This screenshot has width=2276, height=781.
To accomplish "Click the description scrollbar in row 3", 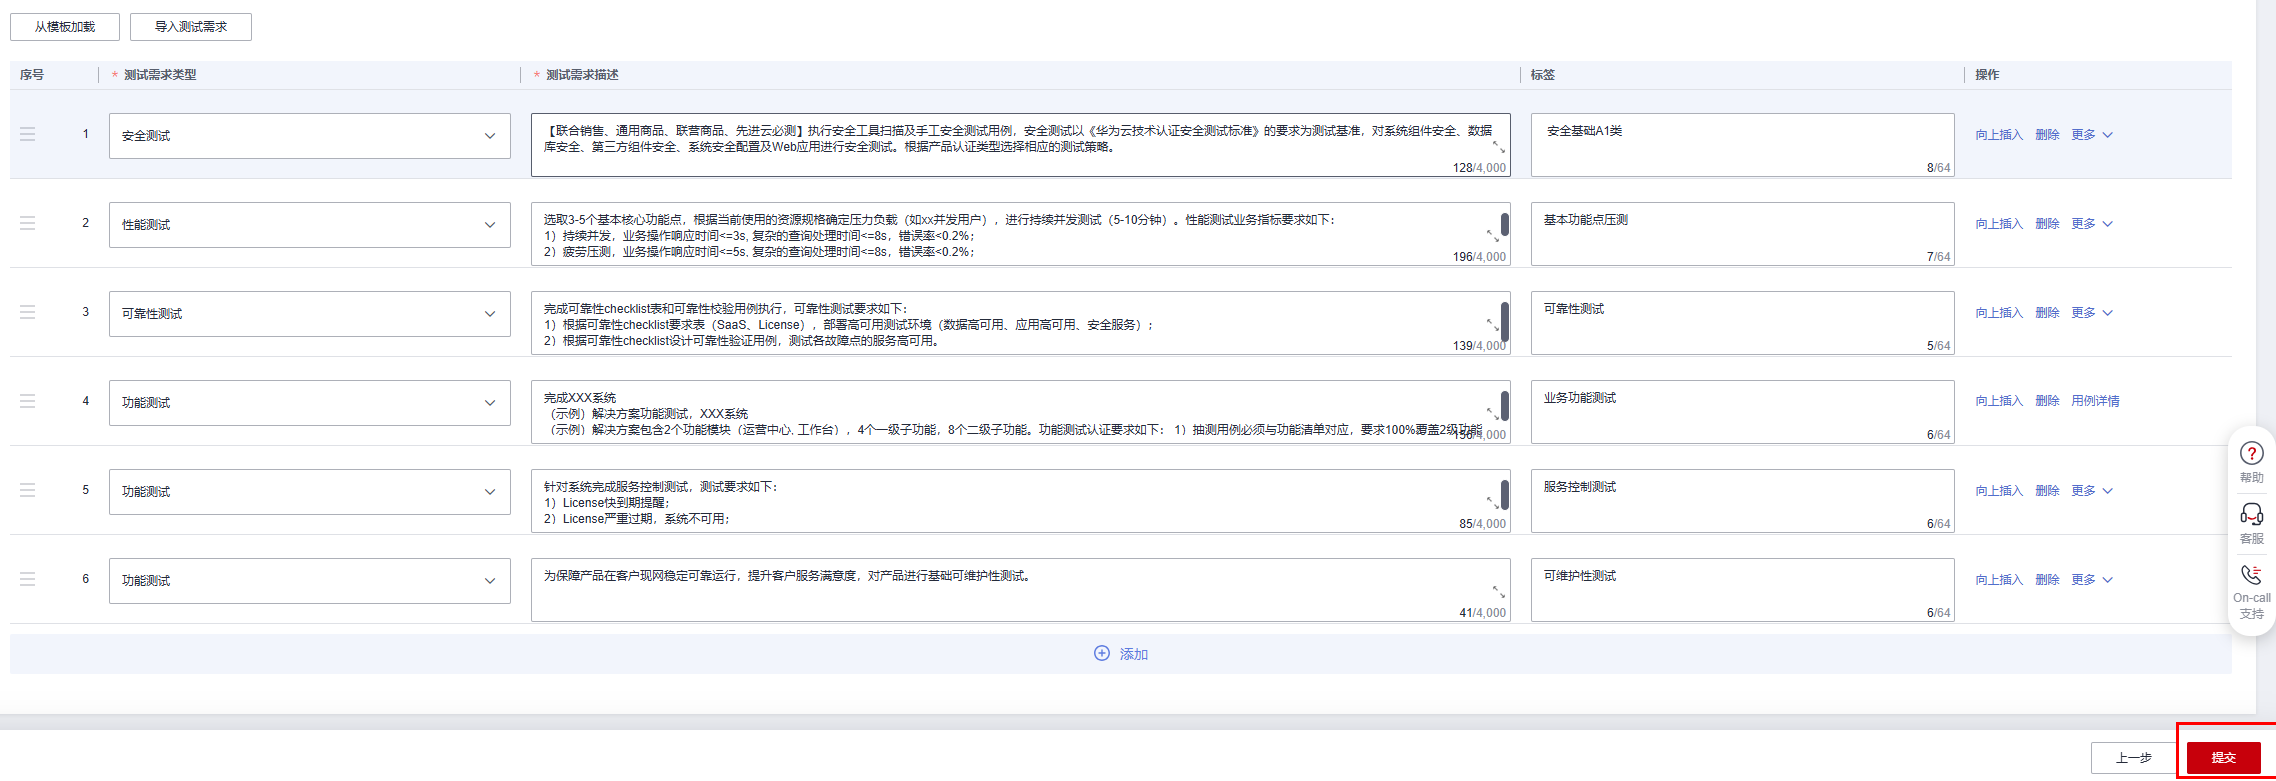I will (x=1505, y=322).
